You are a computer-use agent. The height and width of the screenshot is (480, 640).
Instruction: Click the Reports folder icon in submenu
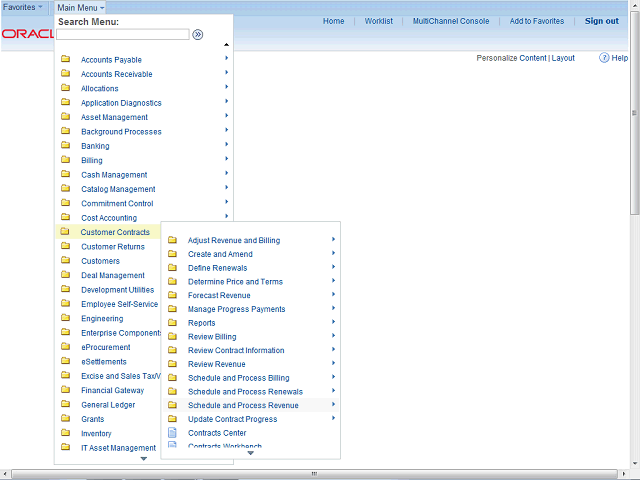[x=172, y=323]
